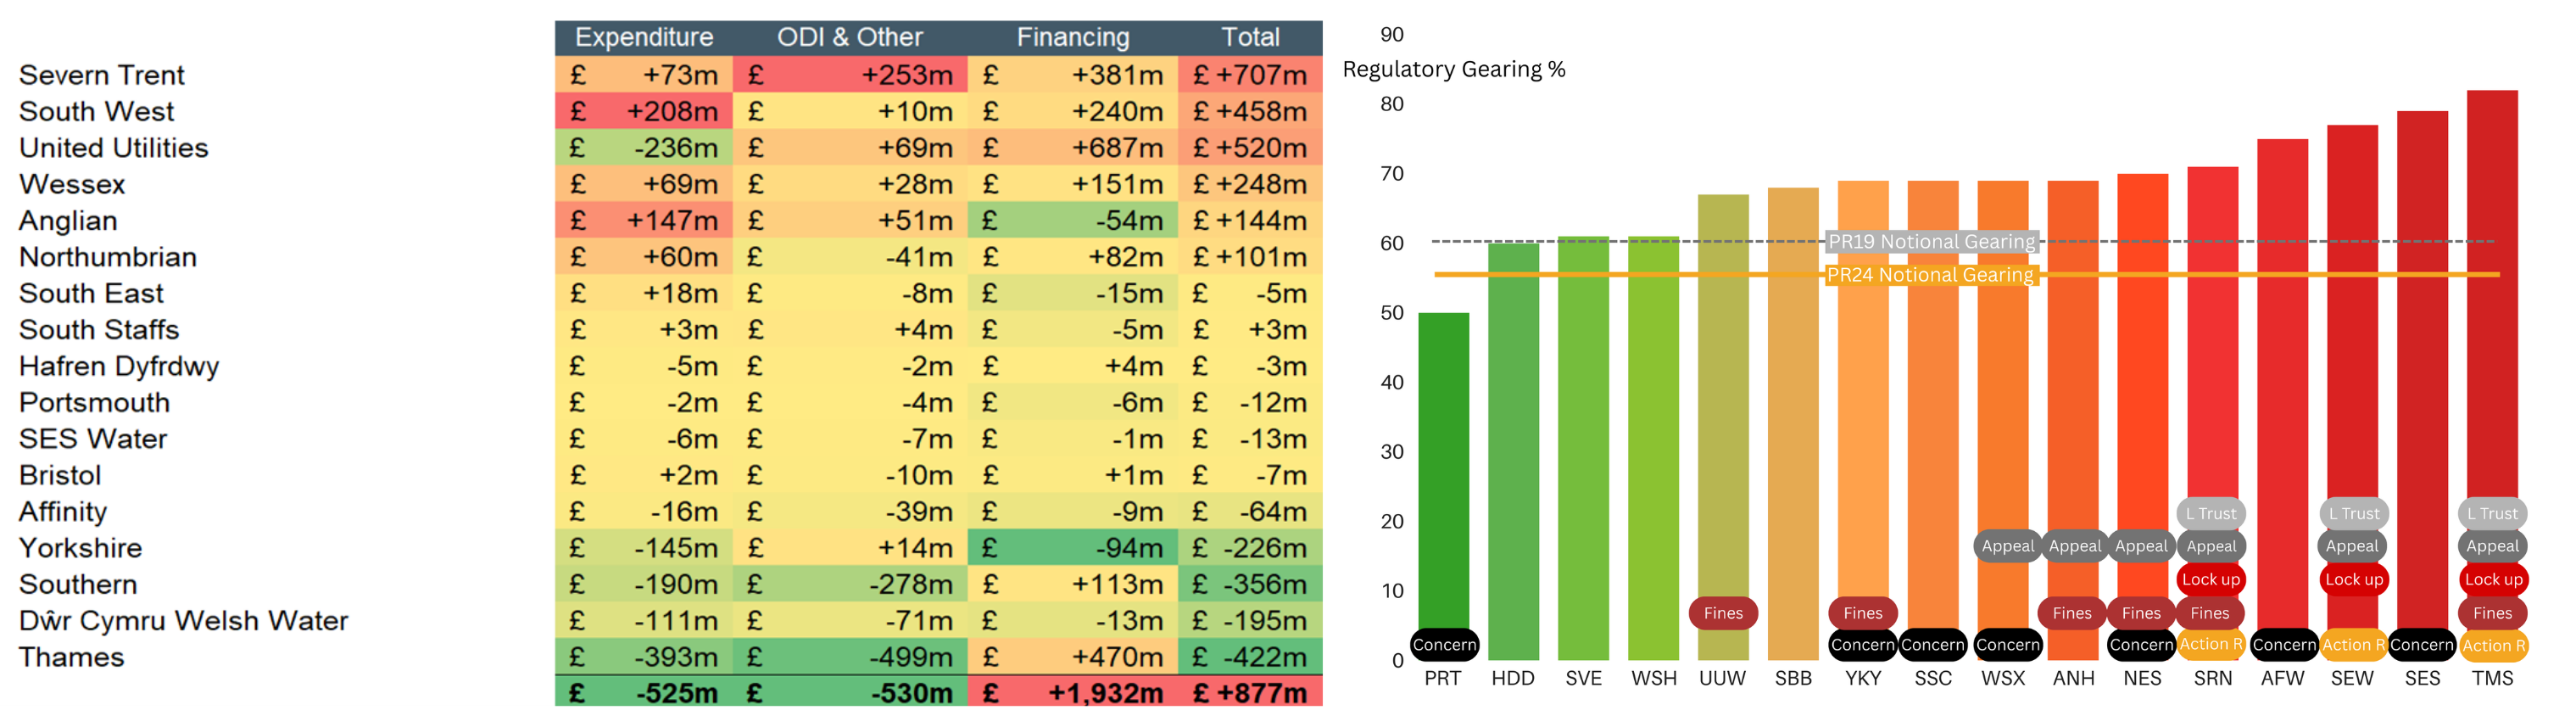
Task: Click Severn Trent's +707m total cell
Action: pyautogui.click(x=1250, y=75)
